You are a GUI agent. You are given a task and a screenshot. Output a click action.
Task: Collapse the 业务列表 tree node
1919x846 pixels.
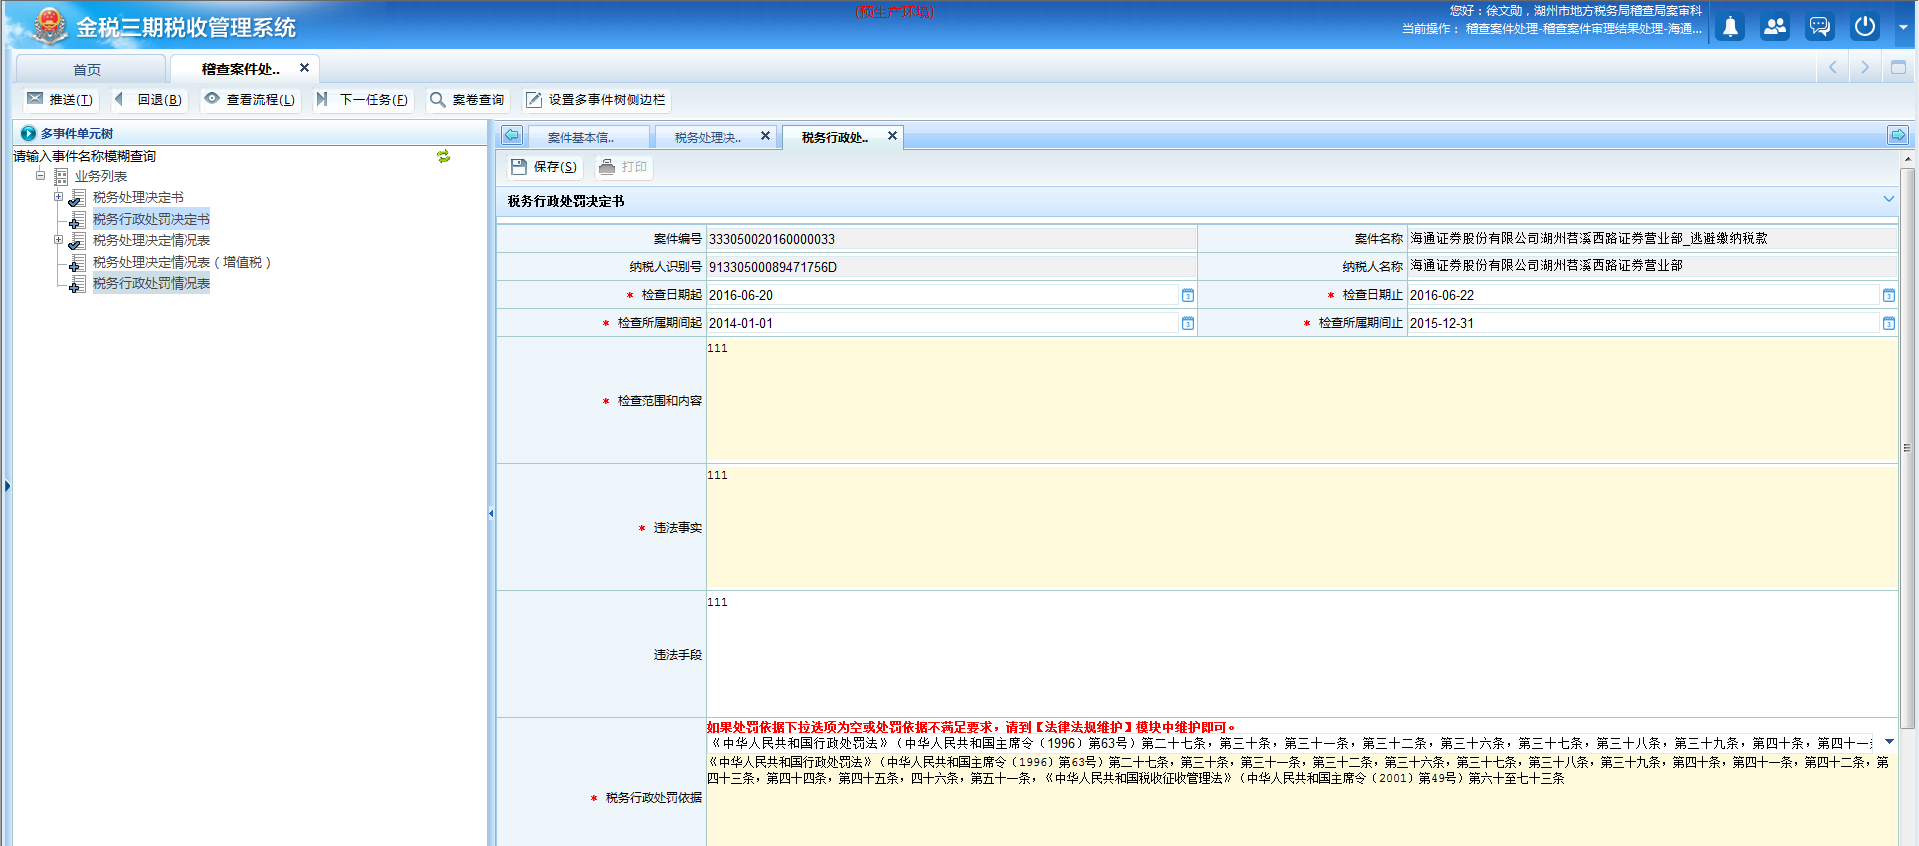pyautogui.click(x=41, y=176)
